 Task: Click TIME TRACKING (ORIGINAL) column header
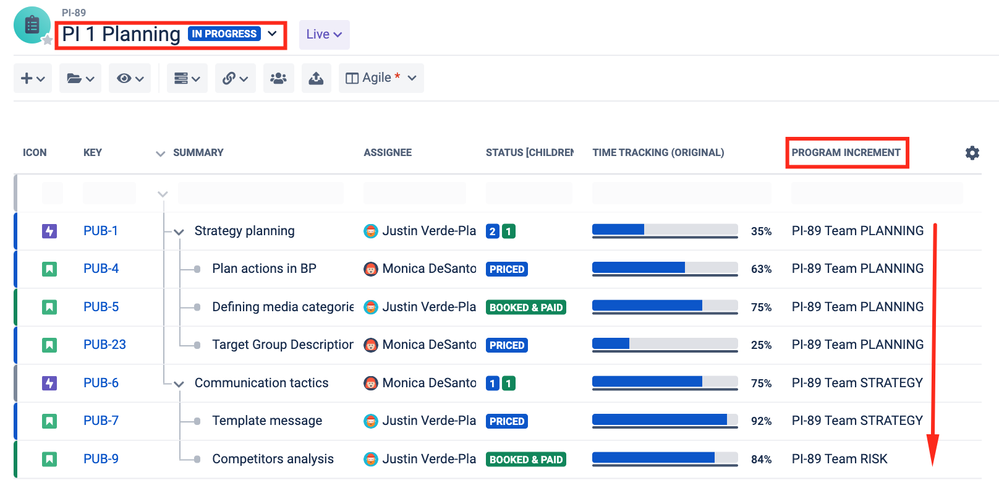click(658, 153)
